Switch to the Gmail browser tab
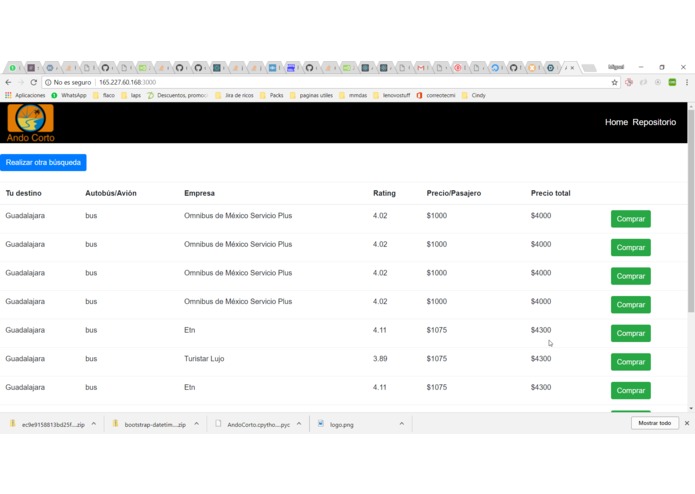 tap(421, 68)
